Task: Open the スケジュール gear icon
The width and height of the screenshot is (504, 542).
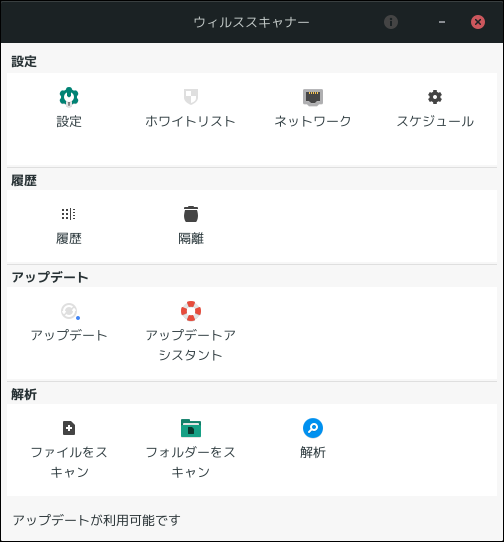Action: pyautogui.click(x=435, y=97)
